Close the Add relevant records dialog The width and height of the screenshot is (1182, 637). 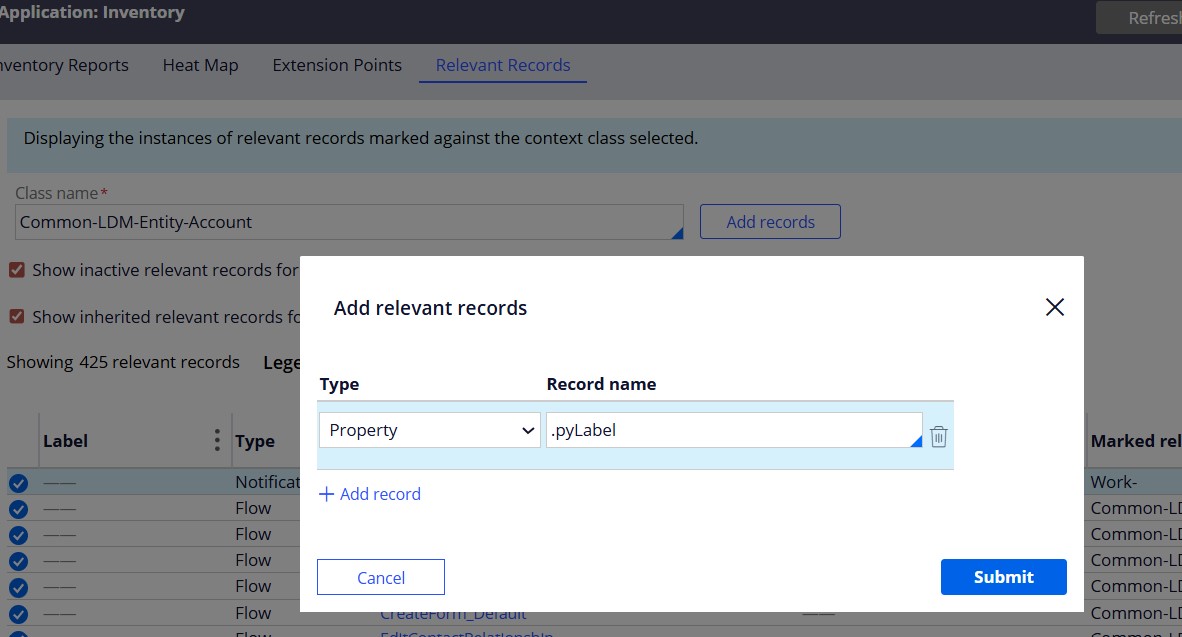click(x=1054, y=307)
